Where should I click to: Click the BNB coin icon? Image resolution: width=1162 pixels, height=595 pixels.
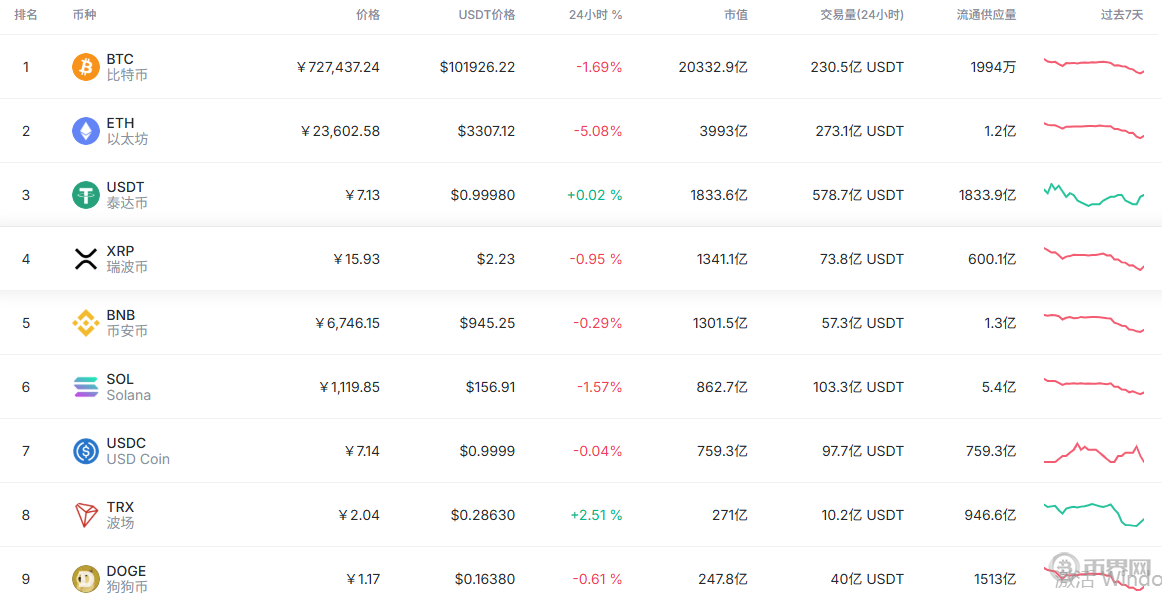(86, 323)
